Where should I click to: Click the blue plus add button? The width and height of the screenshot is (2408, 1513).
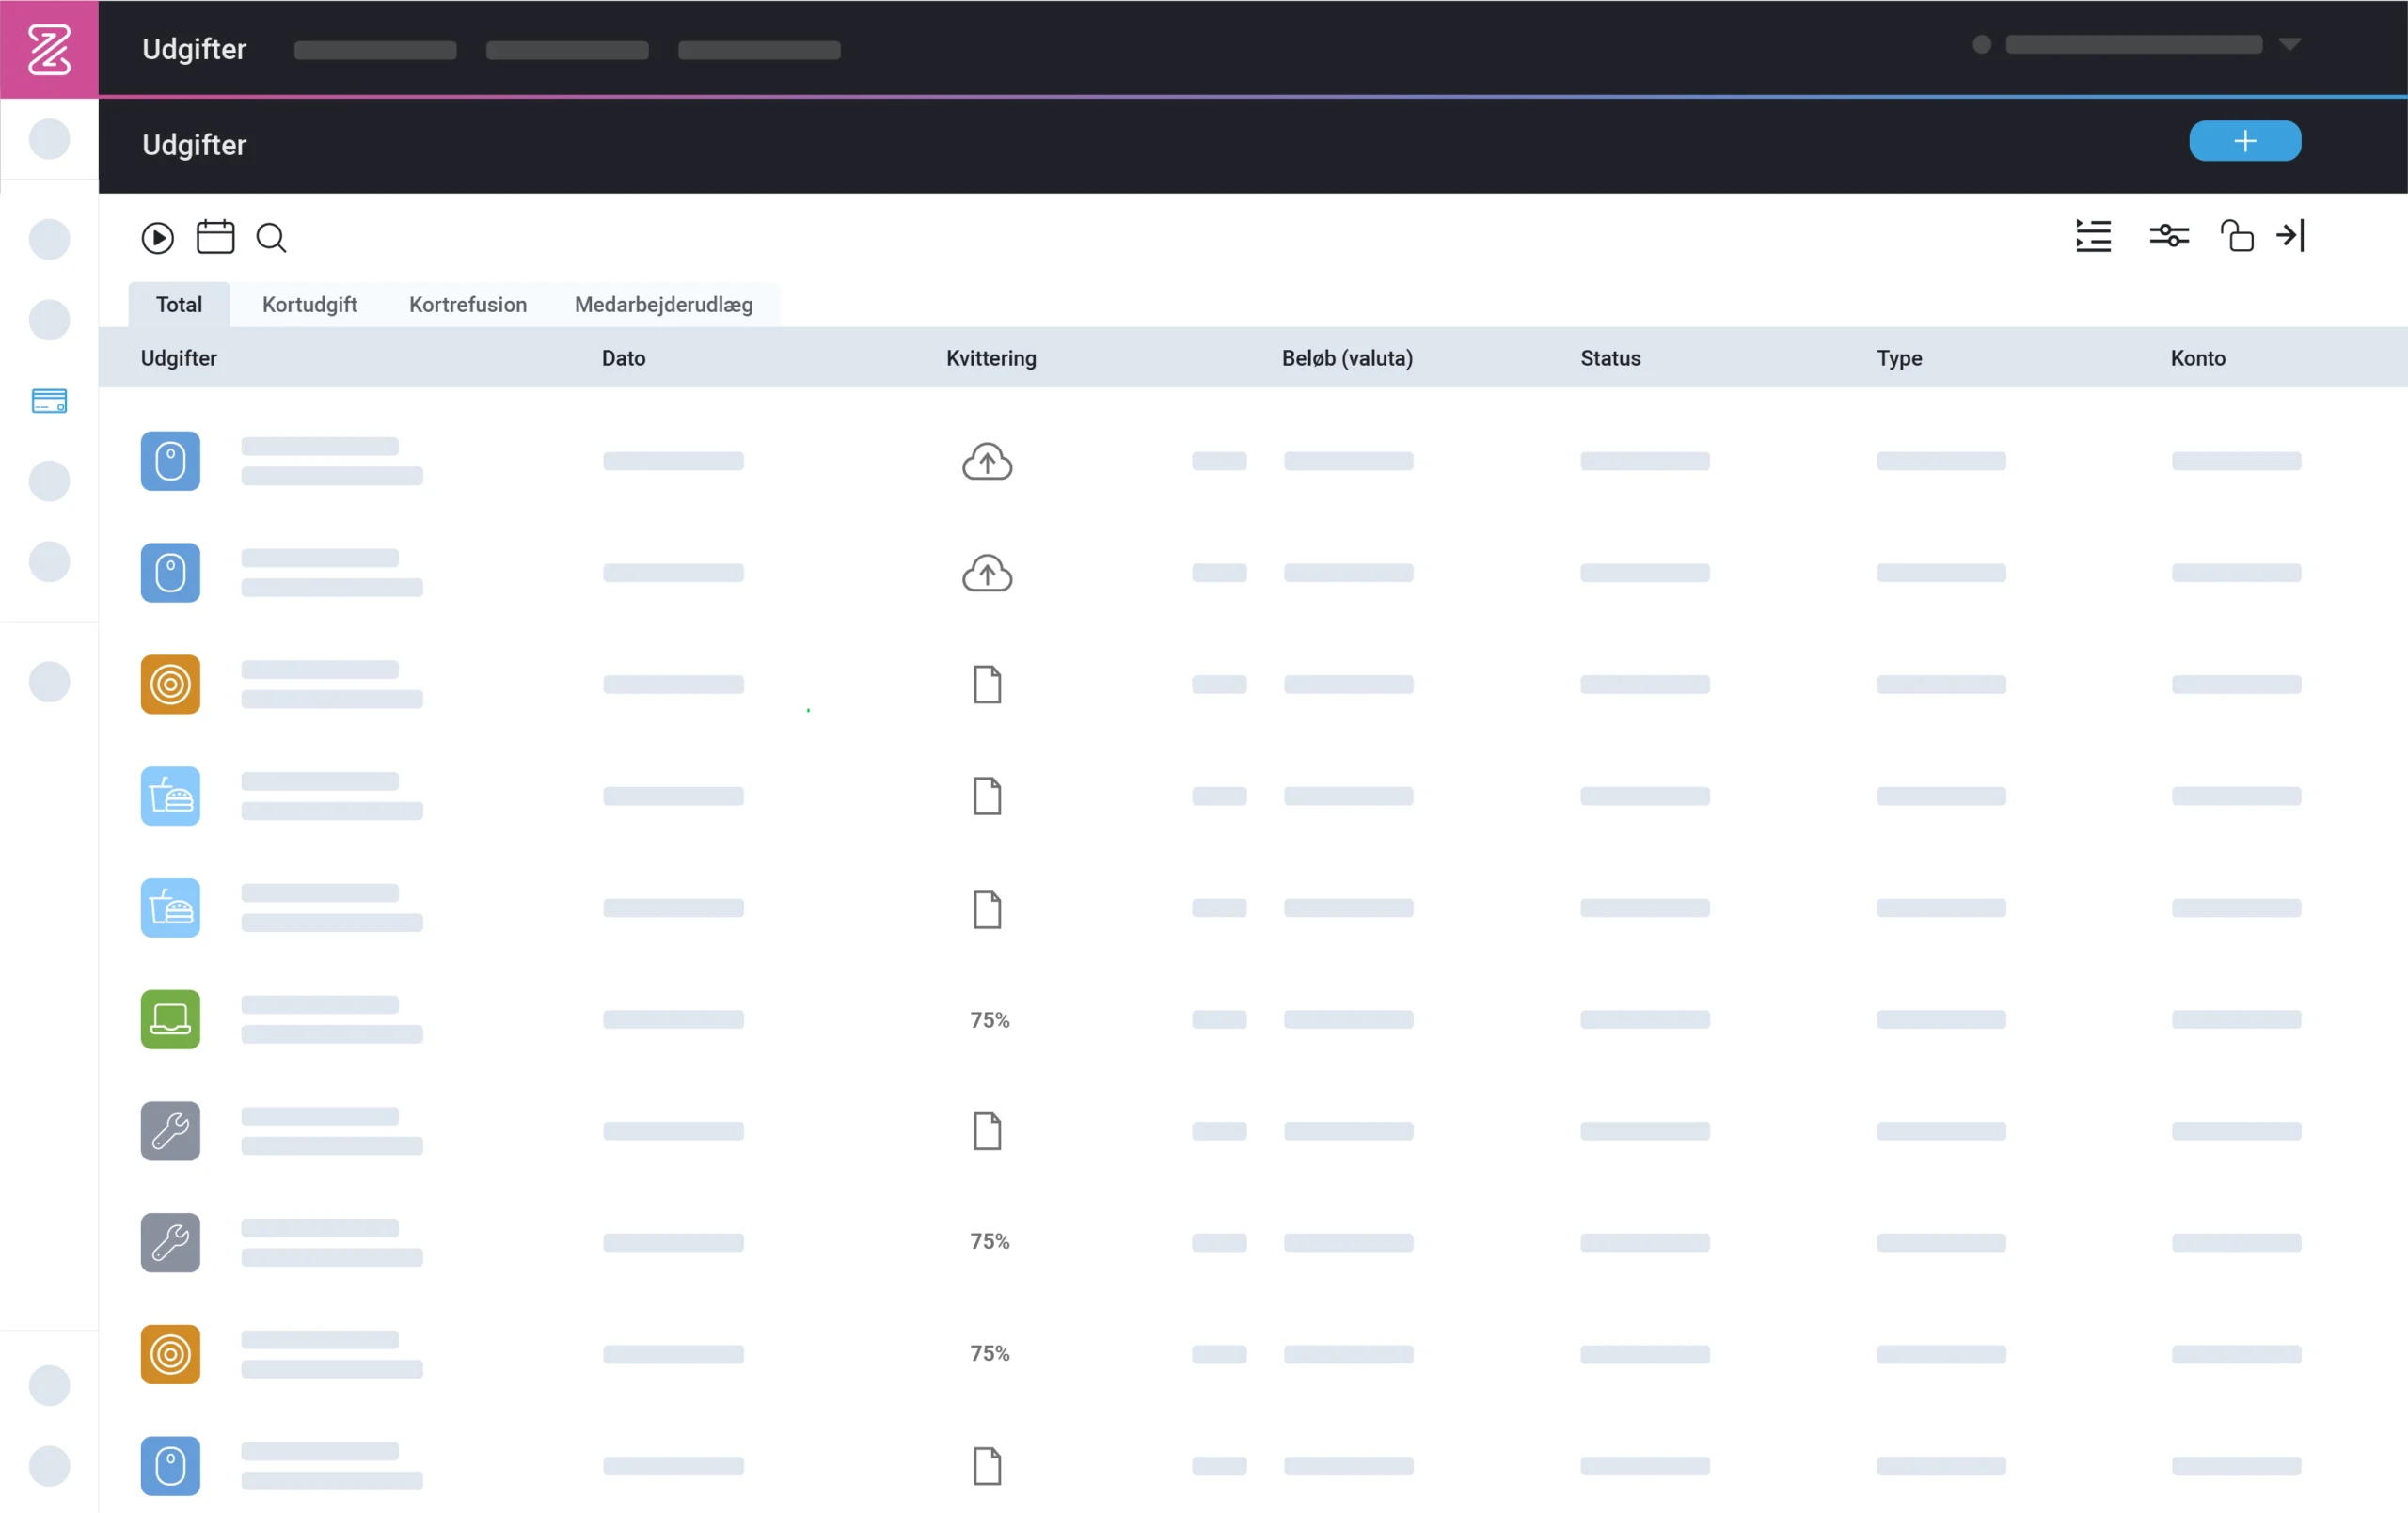pyautogui.click(x=2244, y=141)
